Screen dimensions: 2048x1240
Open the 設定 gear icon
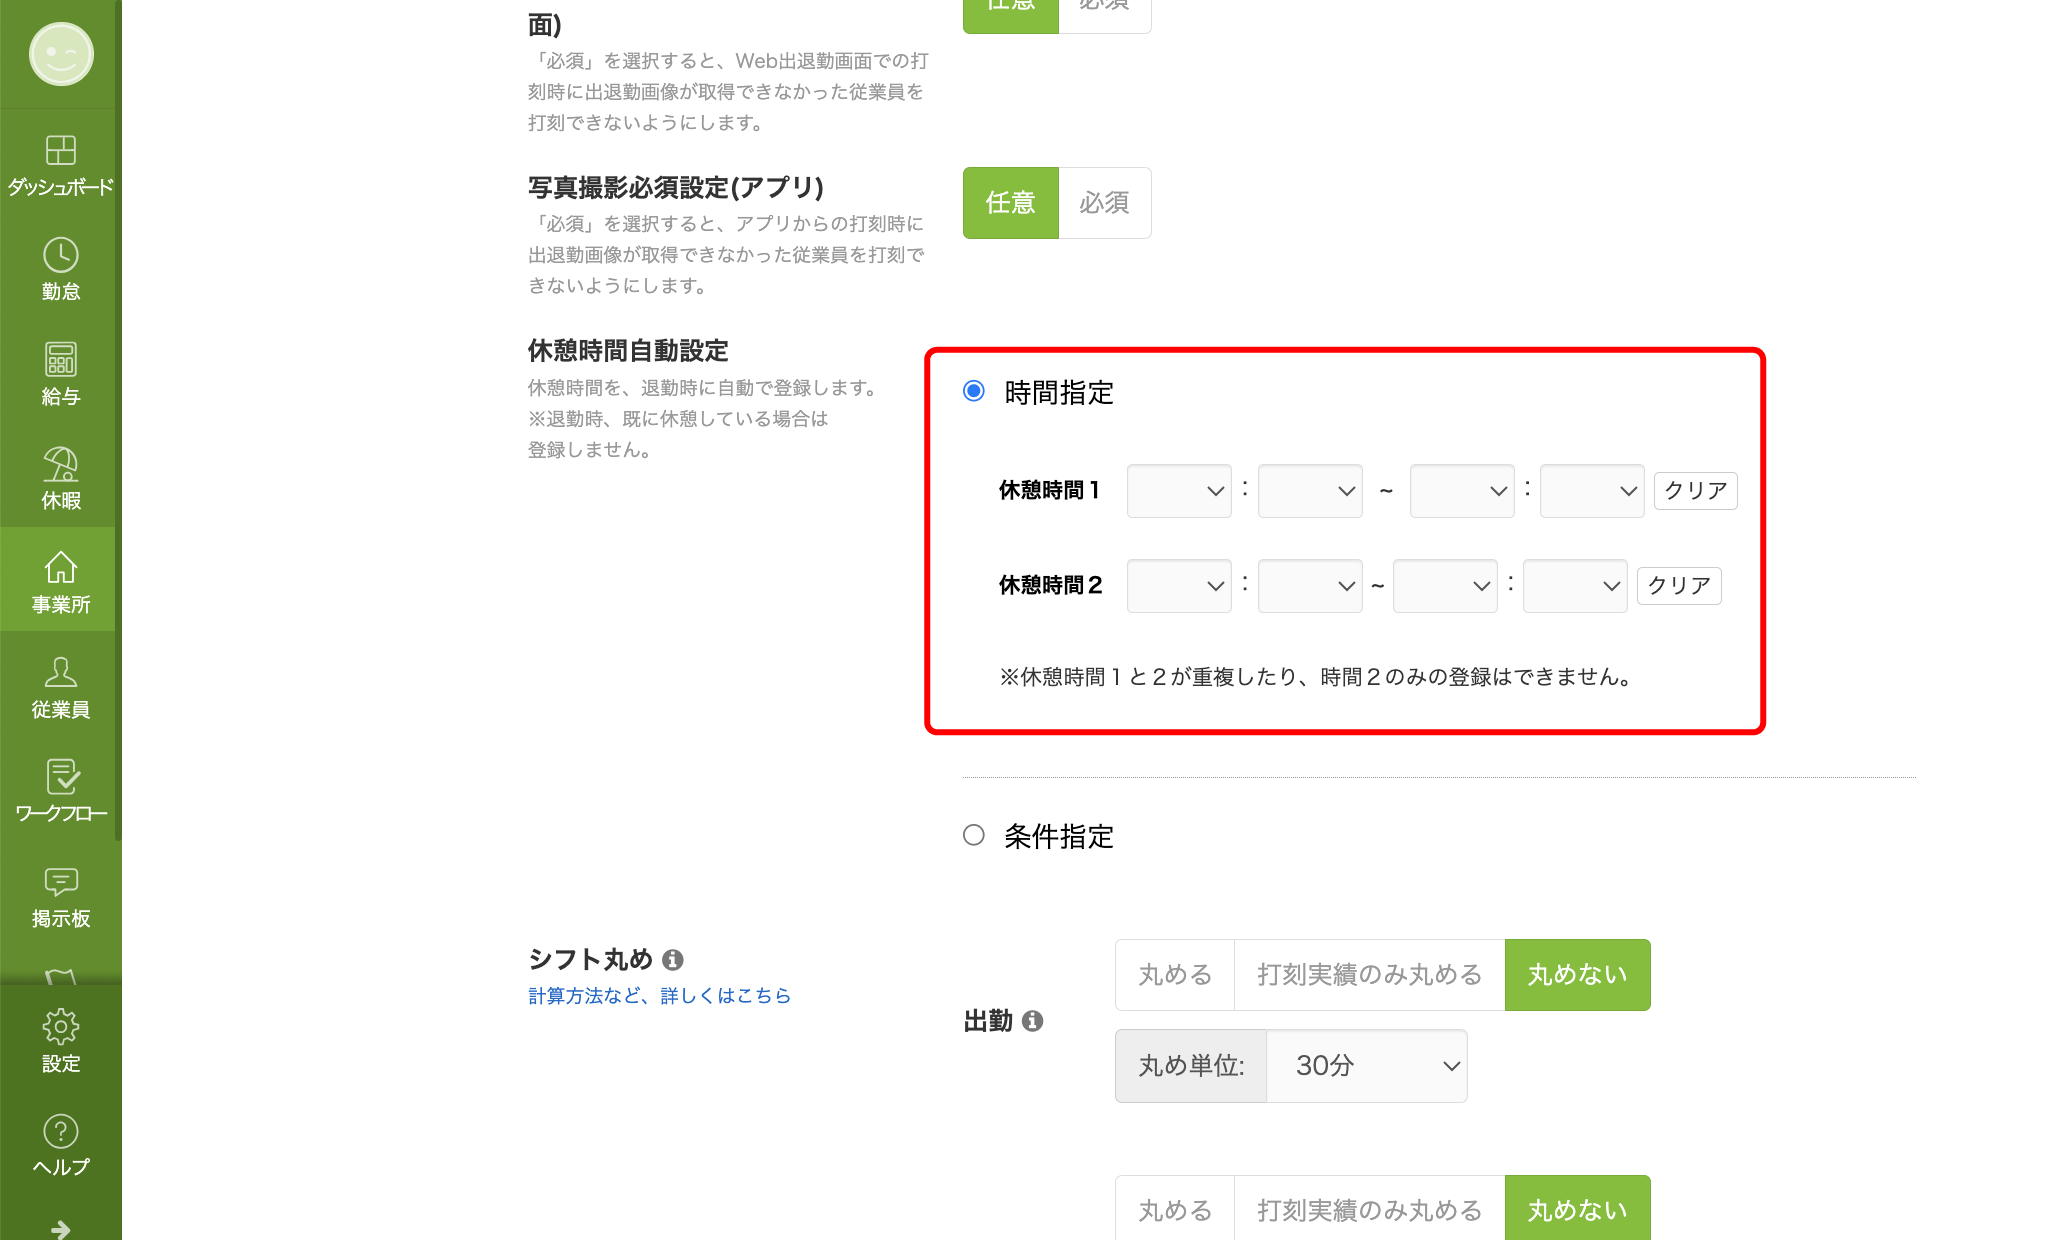[x=60, y=1027]
